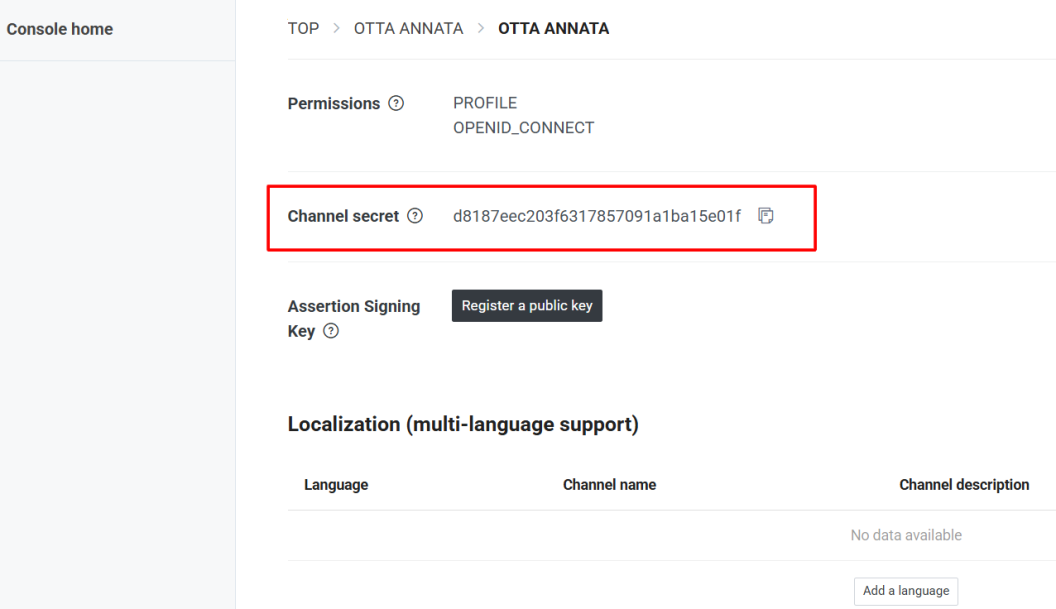Click the OPENID_CONNECT permission entry

click(523, 128)
